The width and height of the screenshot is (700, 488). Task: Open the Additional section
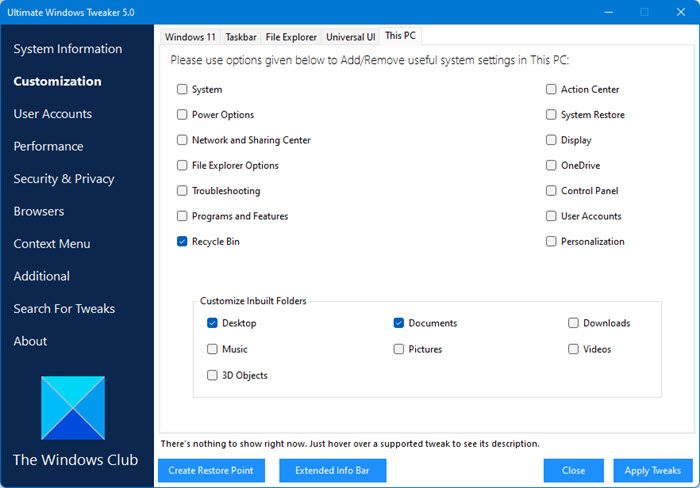click(42, 276)
